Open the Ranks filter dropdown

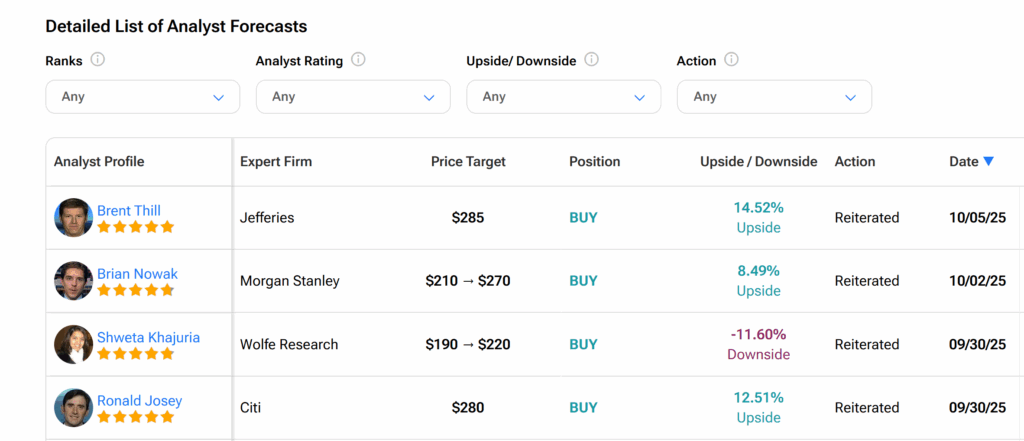point(143,97)
